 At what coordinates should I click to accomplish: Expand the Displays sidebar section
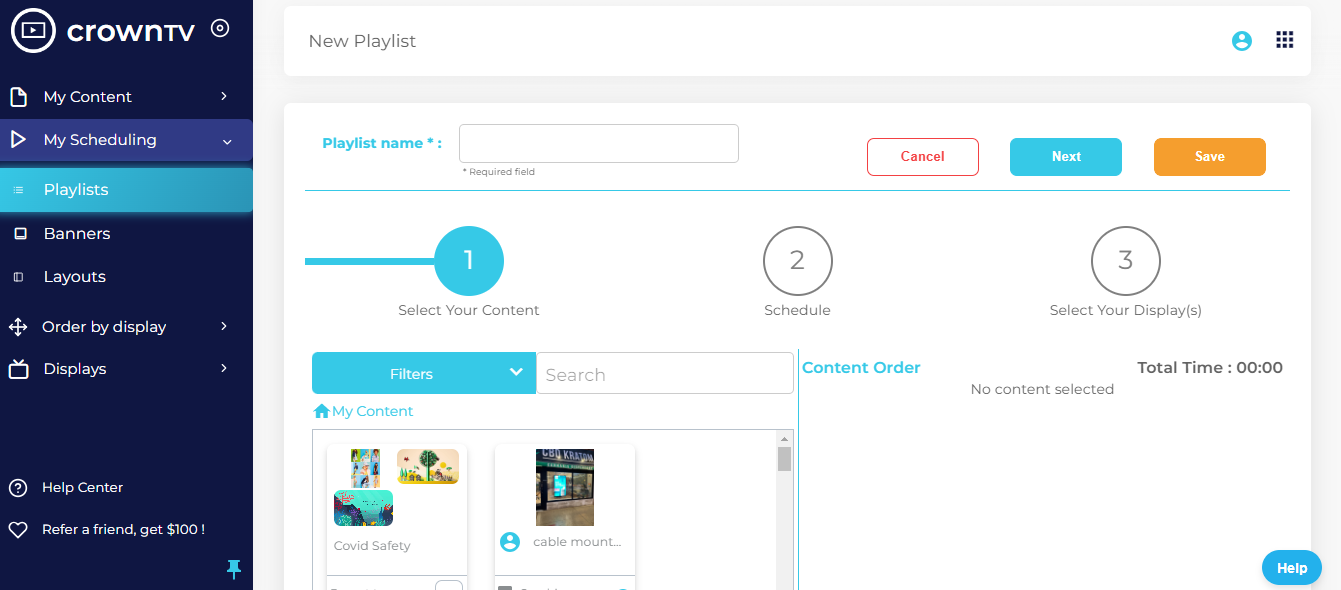coord(224,368)
